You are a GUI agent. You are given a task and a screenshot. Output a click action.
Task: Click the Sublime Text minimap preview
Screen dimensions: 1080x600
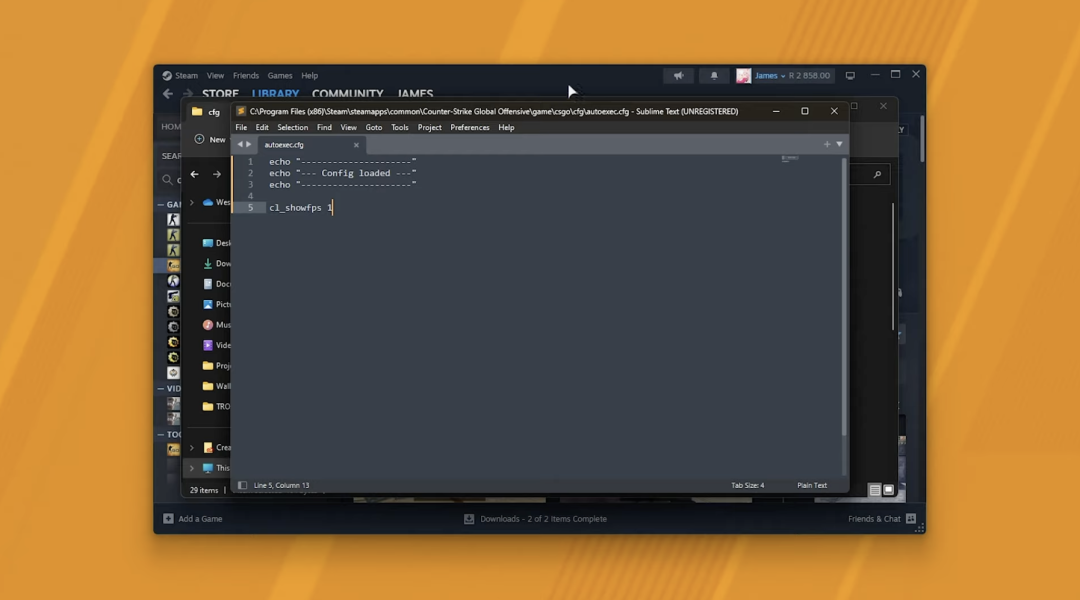(x=790, y=158)
